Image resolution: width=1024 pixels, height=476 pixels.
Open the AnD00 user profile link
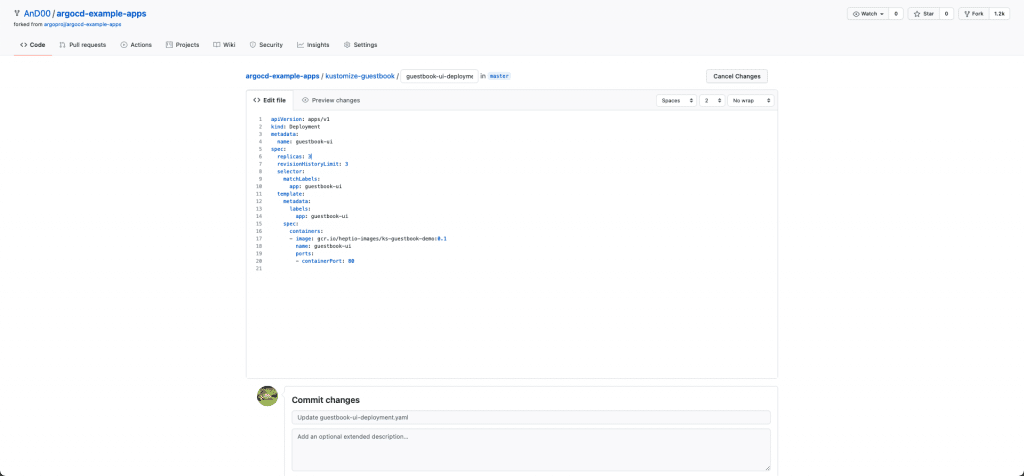37,13
